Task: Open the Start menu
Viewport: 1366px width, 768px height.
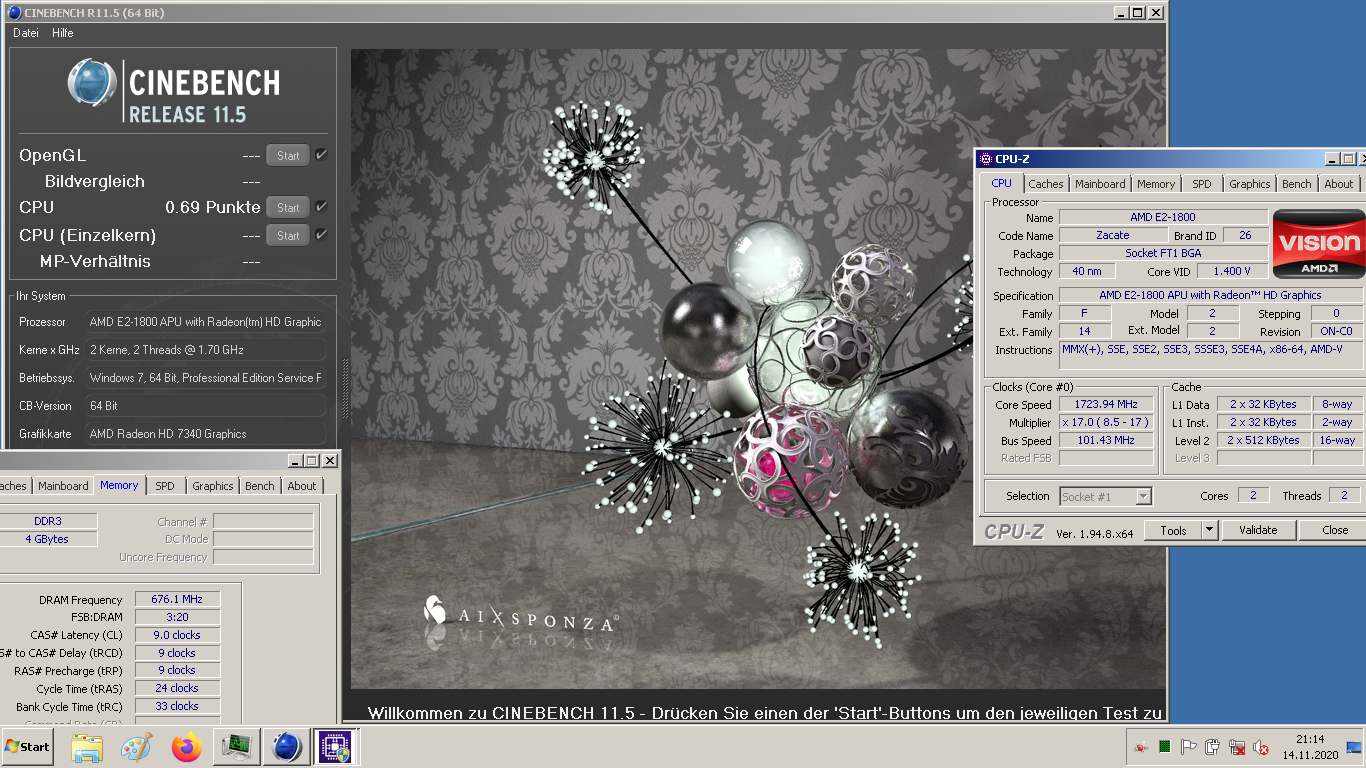Action: (27, 747)
